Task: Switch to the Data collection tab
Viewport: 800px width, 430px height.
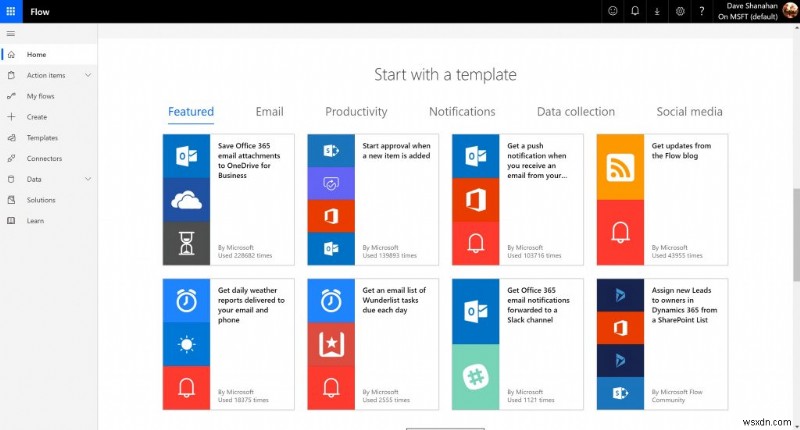Action: click(x=576, y=112)
